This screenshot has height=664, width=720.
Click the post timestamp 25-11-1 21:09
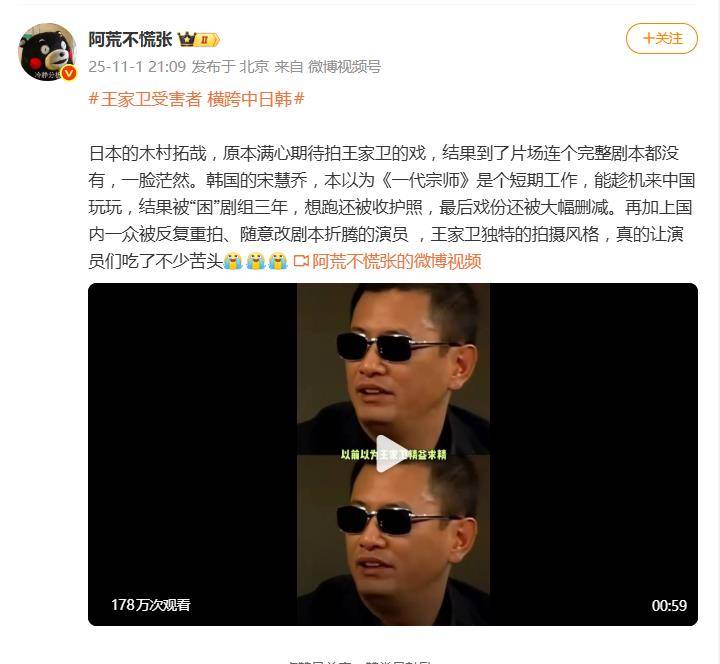point(137,67)
